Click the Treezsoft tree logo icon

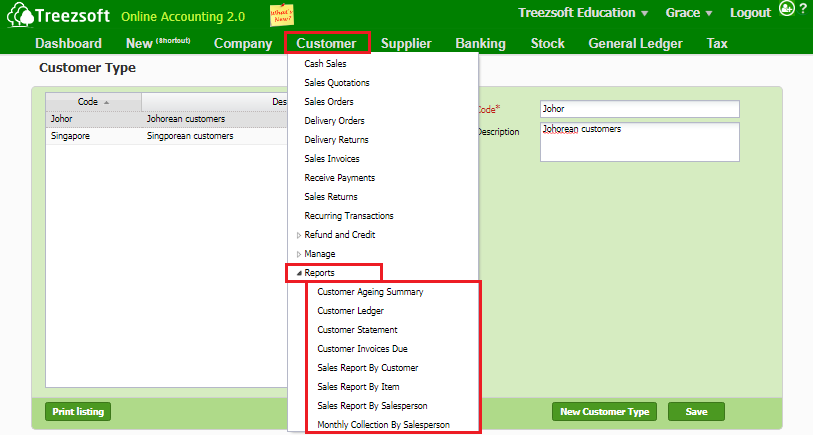(x=20, y=15)
